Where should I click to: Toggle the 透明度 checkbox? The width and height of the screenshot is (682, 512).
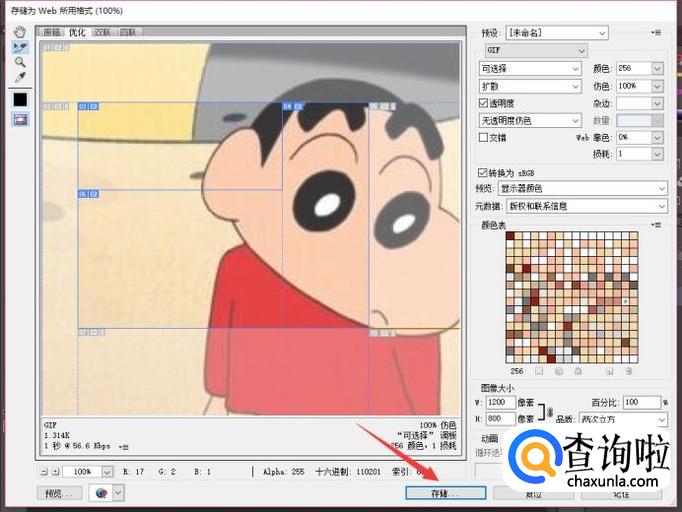tap(483, 103)
